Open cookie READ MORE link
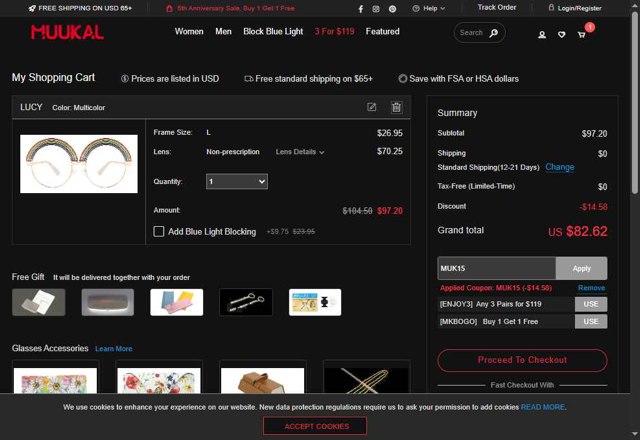This screenshot has height=440, width=640. pyautogui.click(x=542, y=407)
